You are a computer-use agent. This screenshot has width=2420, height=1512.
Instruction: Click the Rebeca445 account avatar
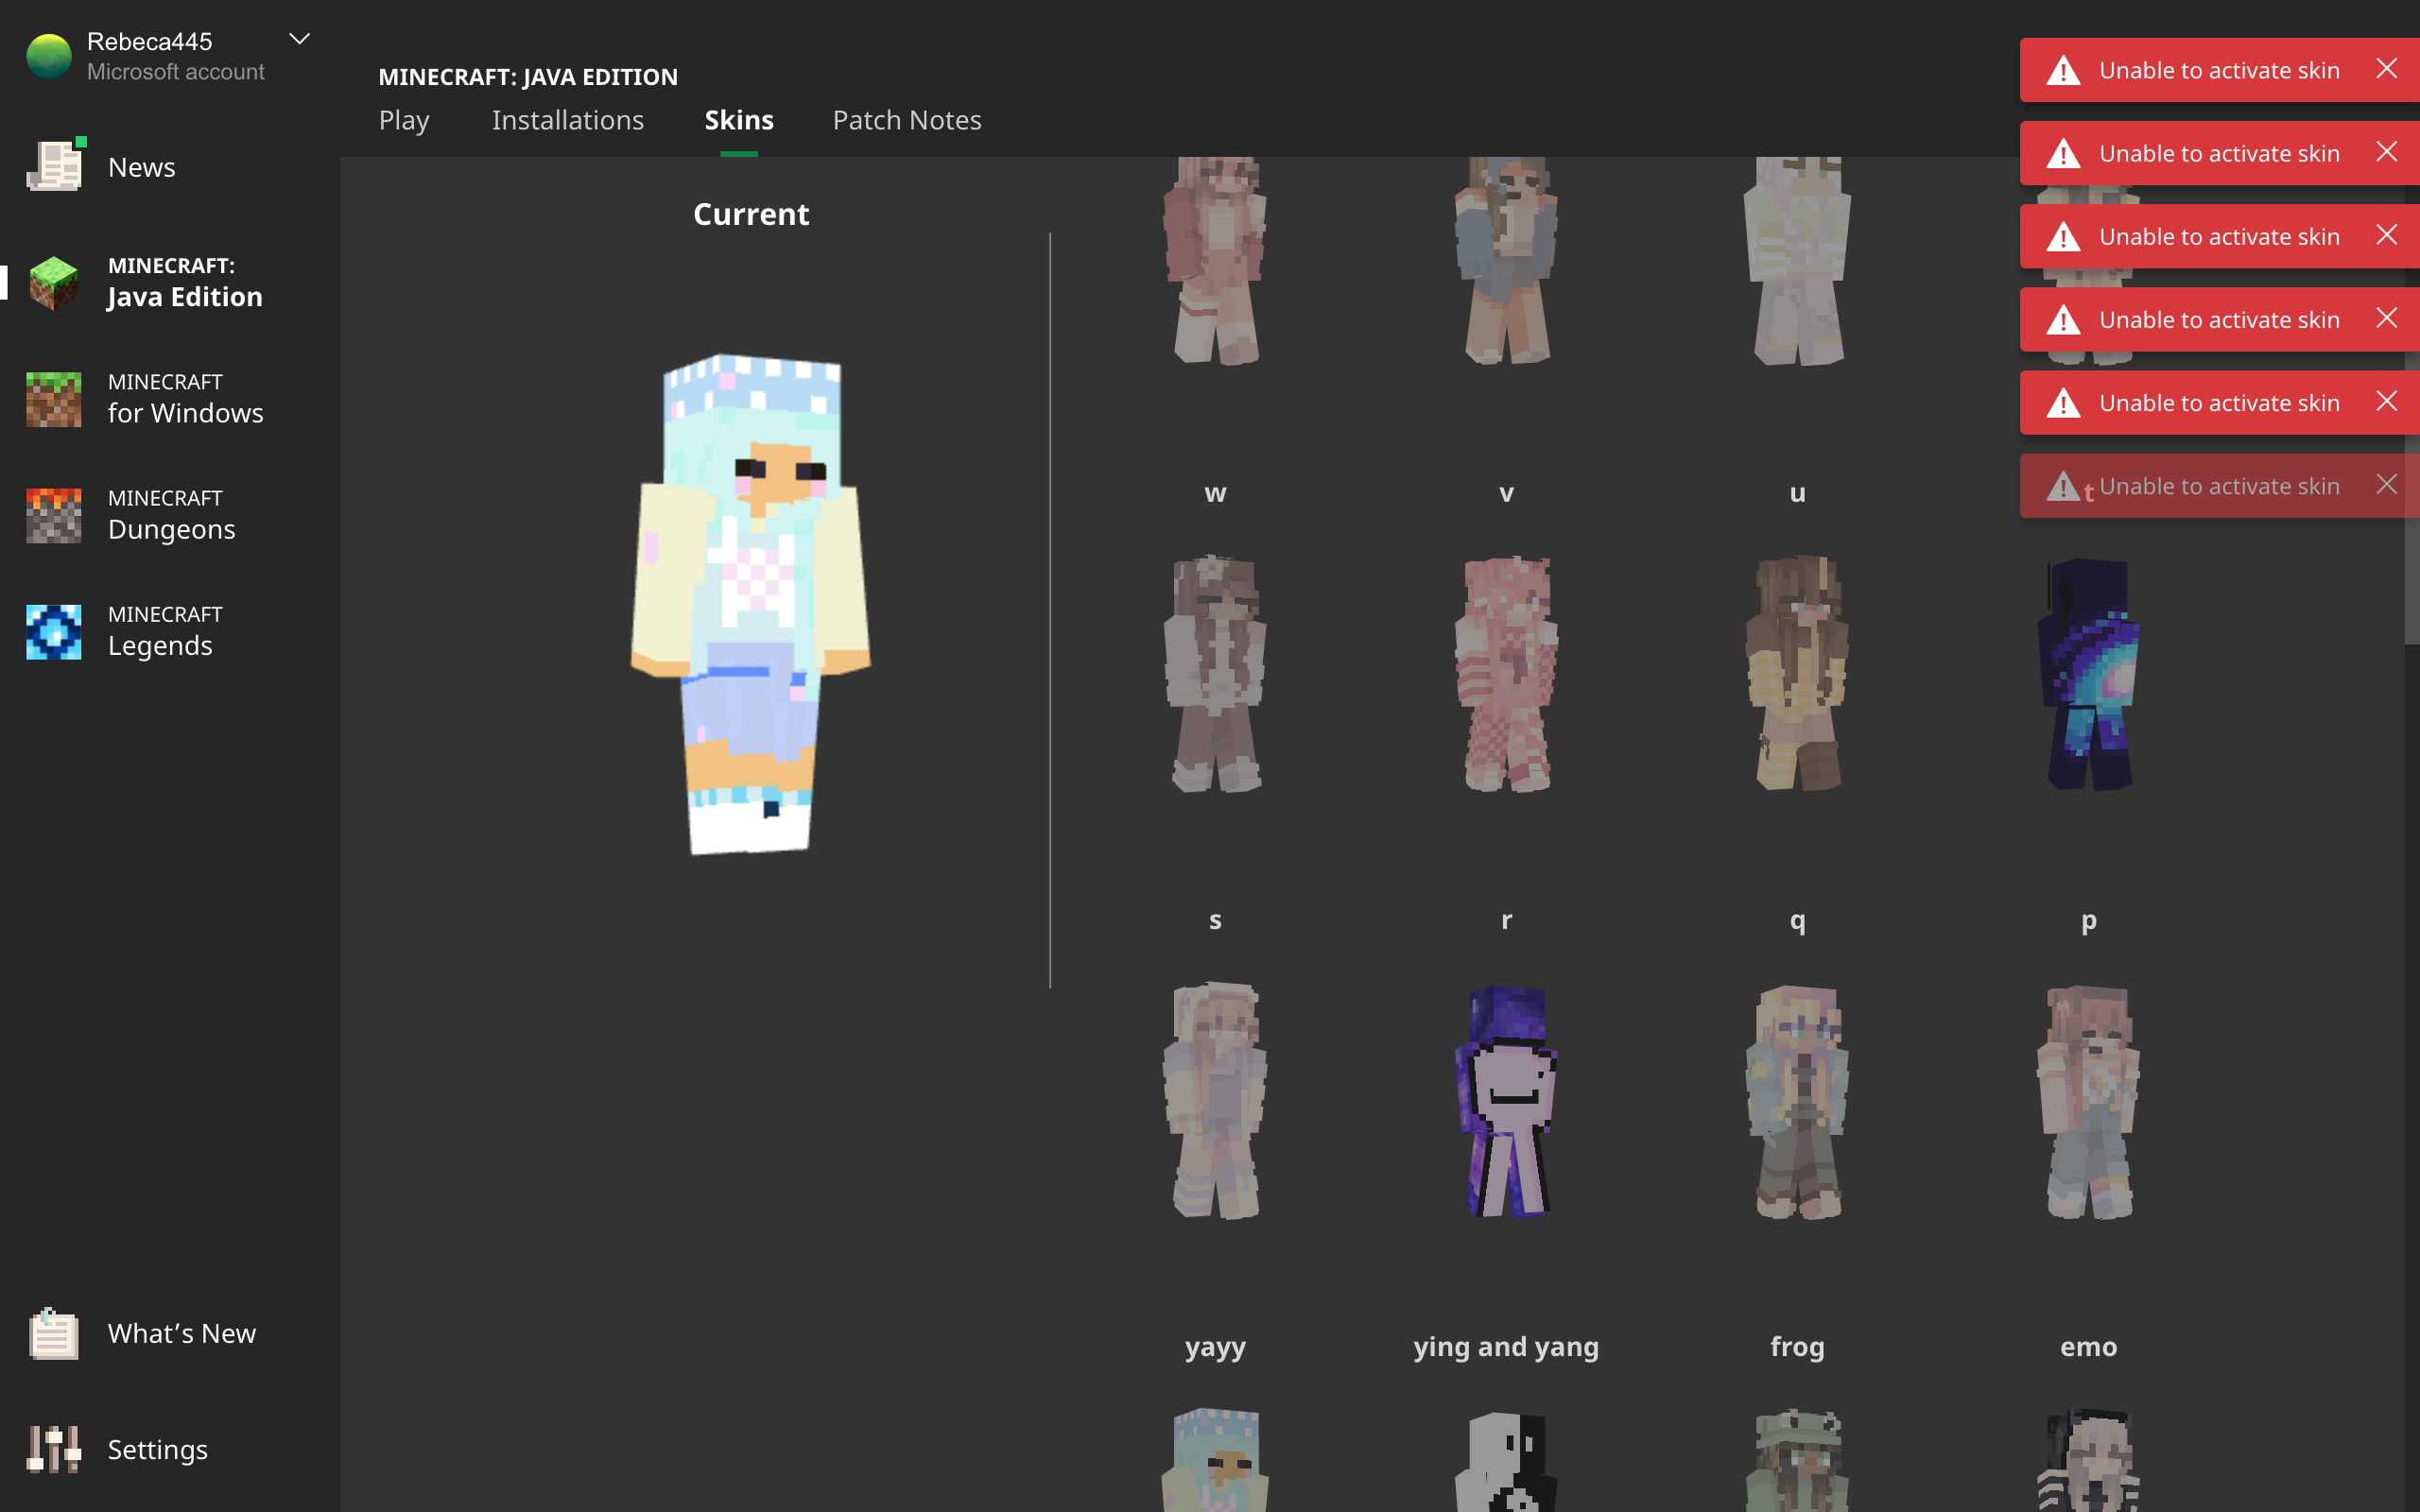click(x=49, y=55)
